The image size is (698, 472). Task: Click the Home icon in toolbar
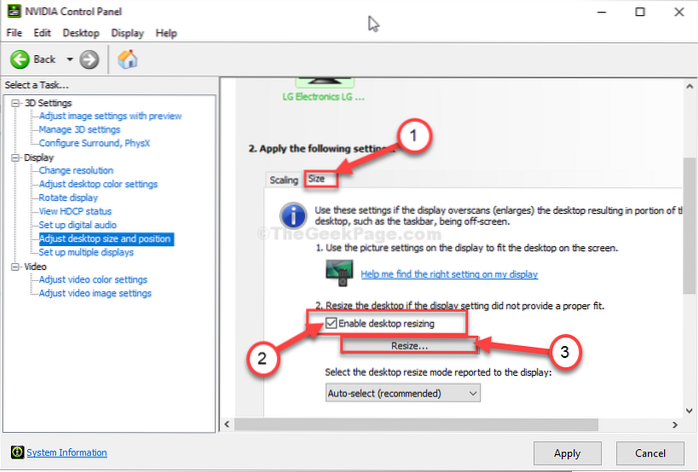click(128, 59)
